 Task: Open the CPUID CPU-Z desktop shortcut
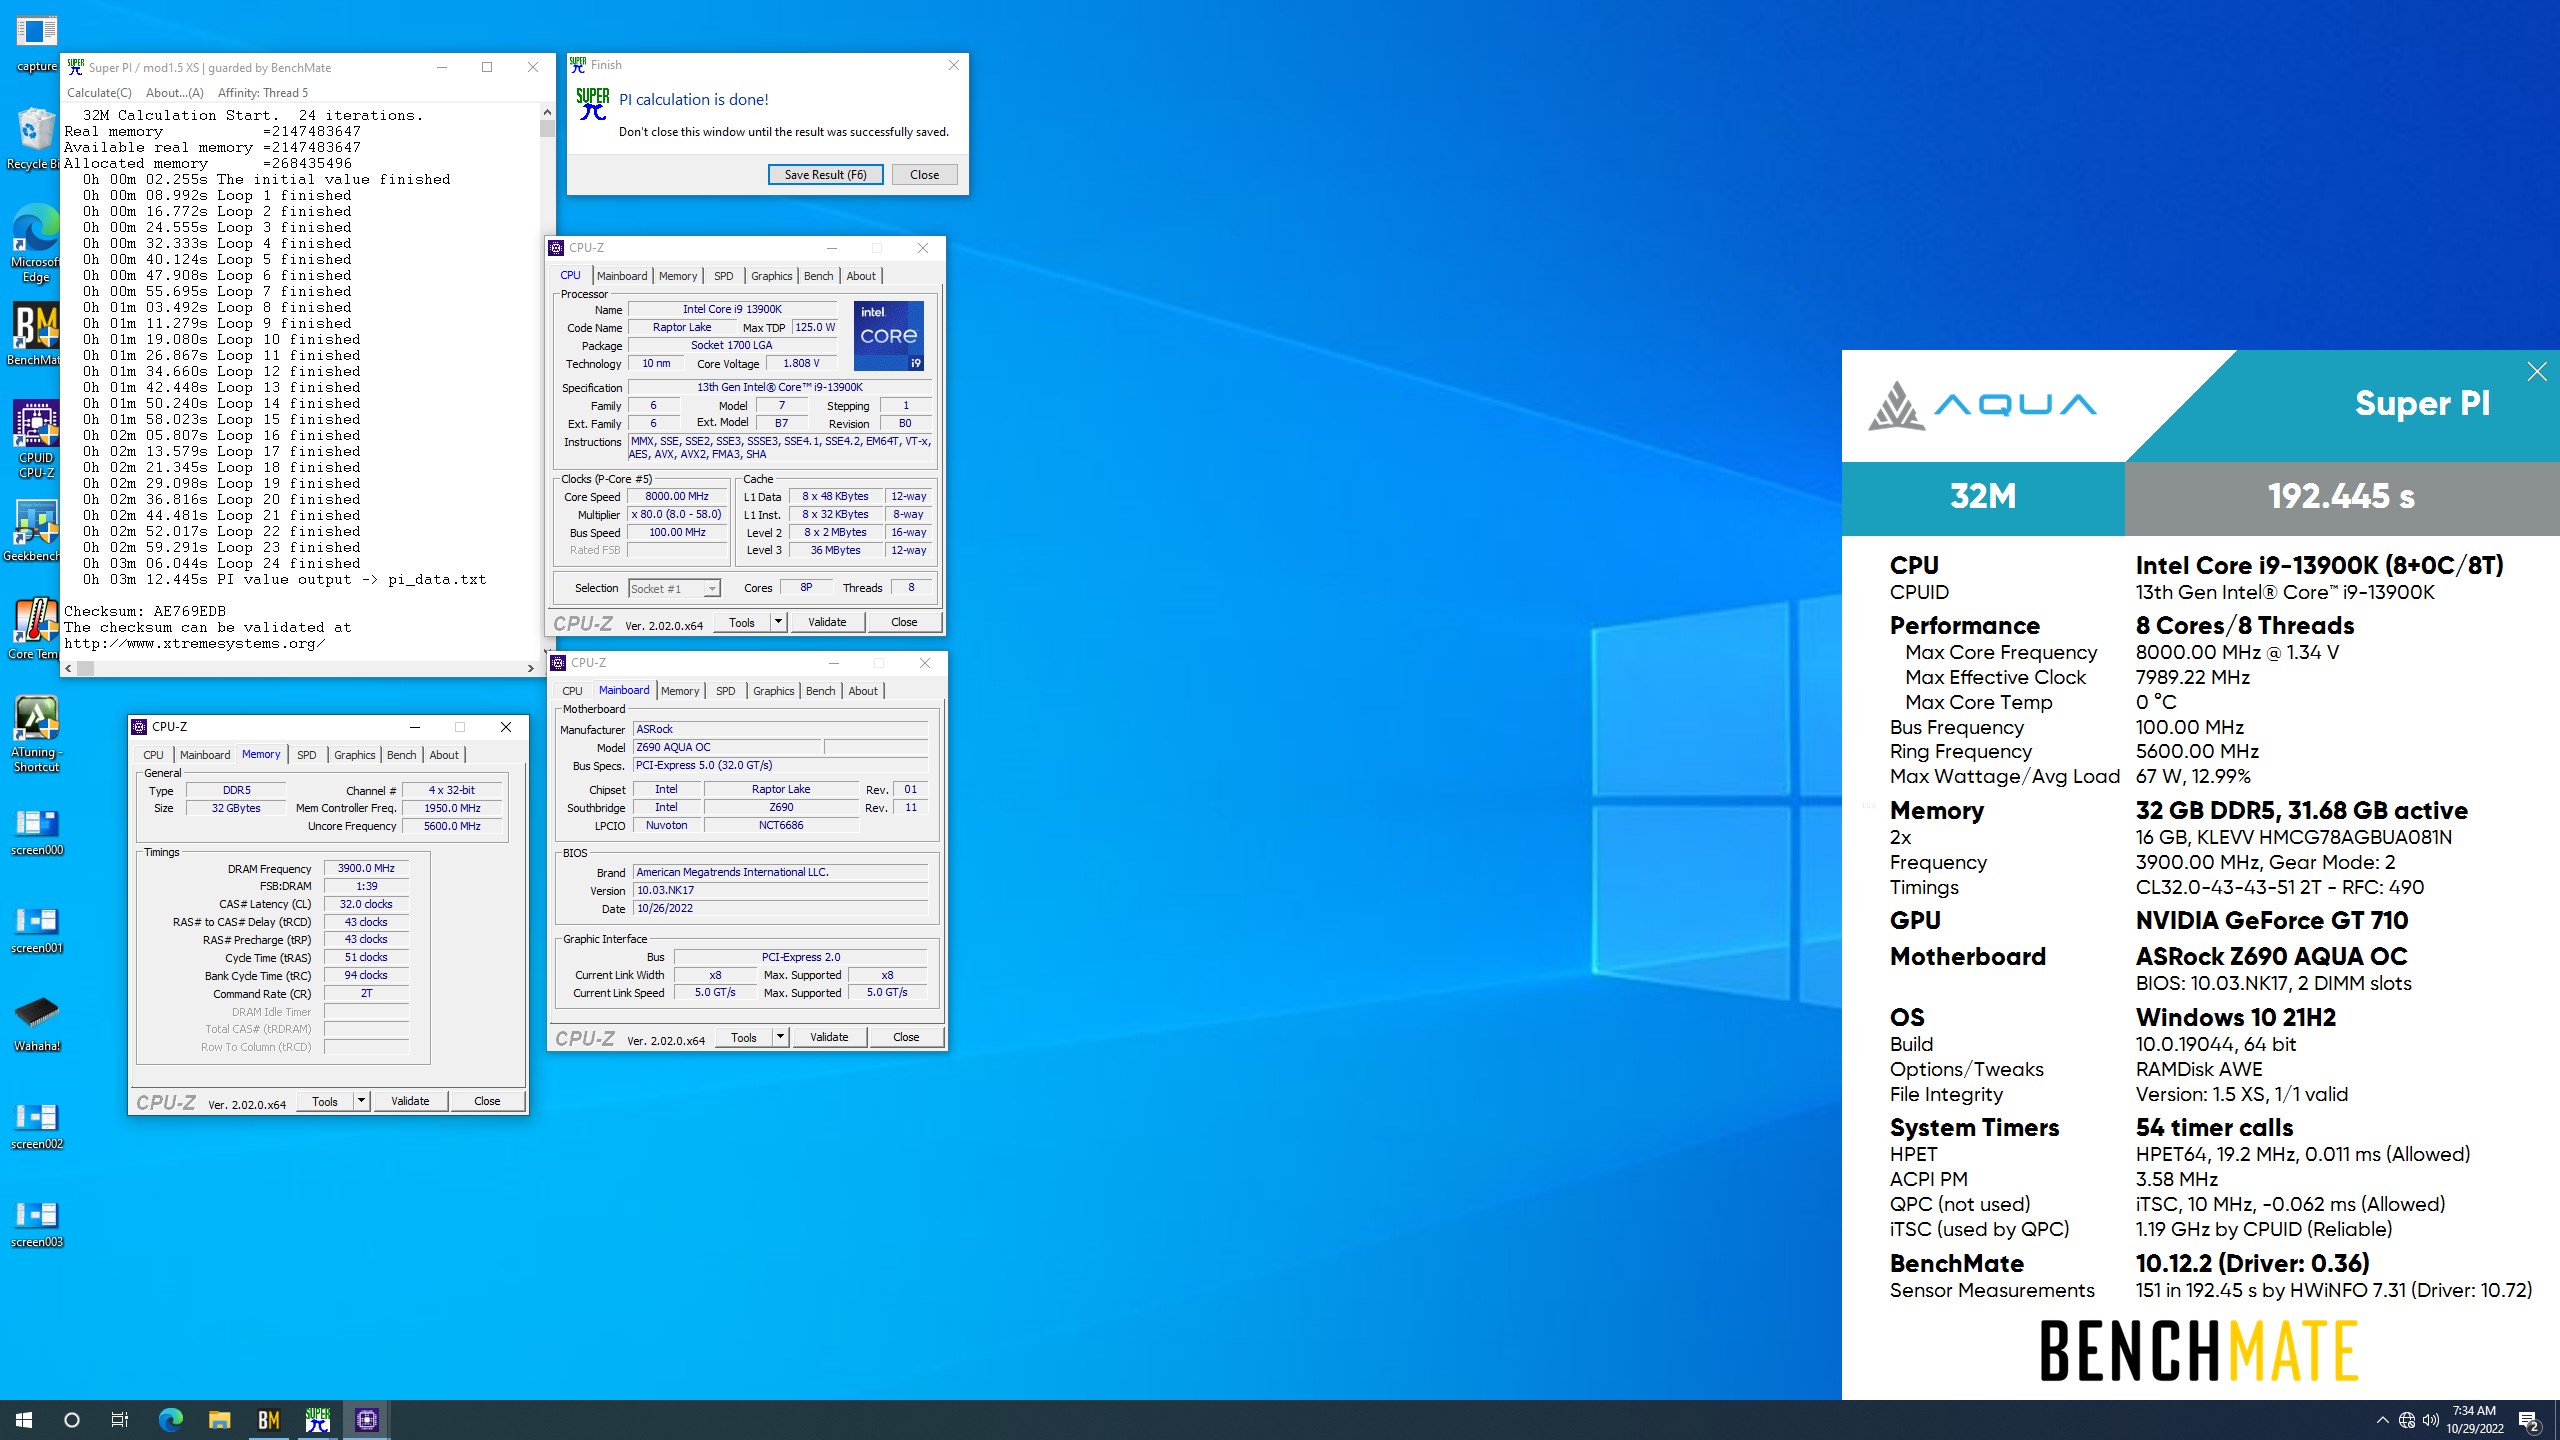[x=36, y=439]
